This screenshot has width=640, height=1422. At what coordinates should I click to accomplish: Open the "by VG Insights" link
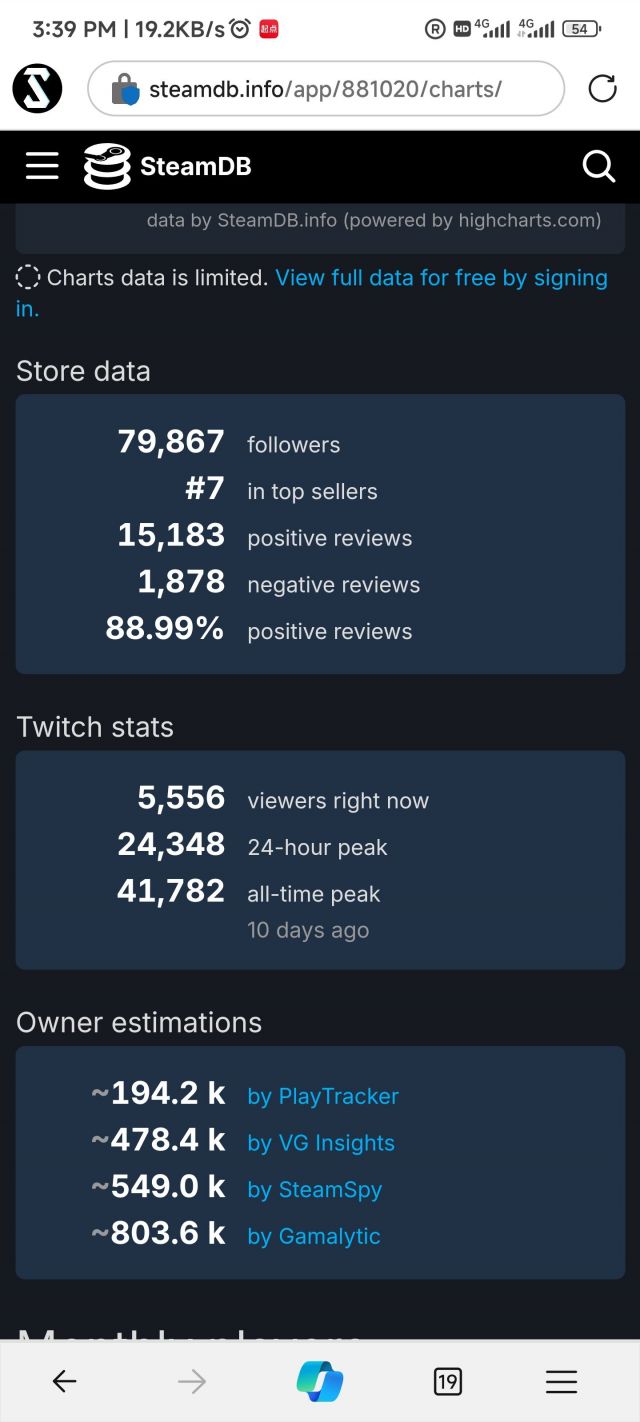tap(321, 1143)
